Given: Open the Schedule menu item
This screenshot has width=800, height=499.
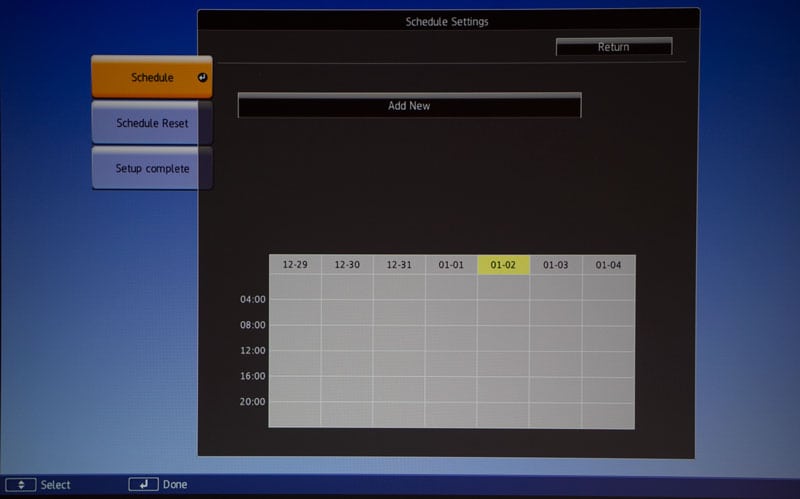Looking at the screenshot, I should (x=151, y=78).
